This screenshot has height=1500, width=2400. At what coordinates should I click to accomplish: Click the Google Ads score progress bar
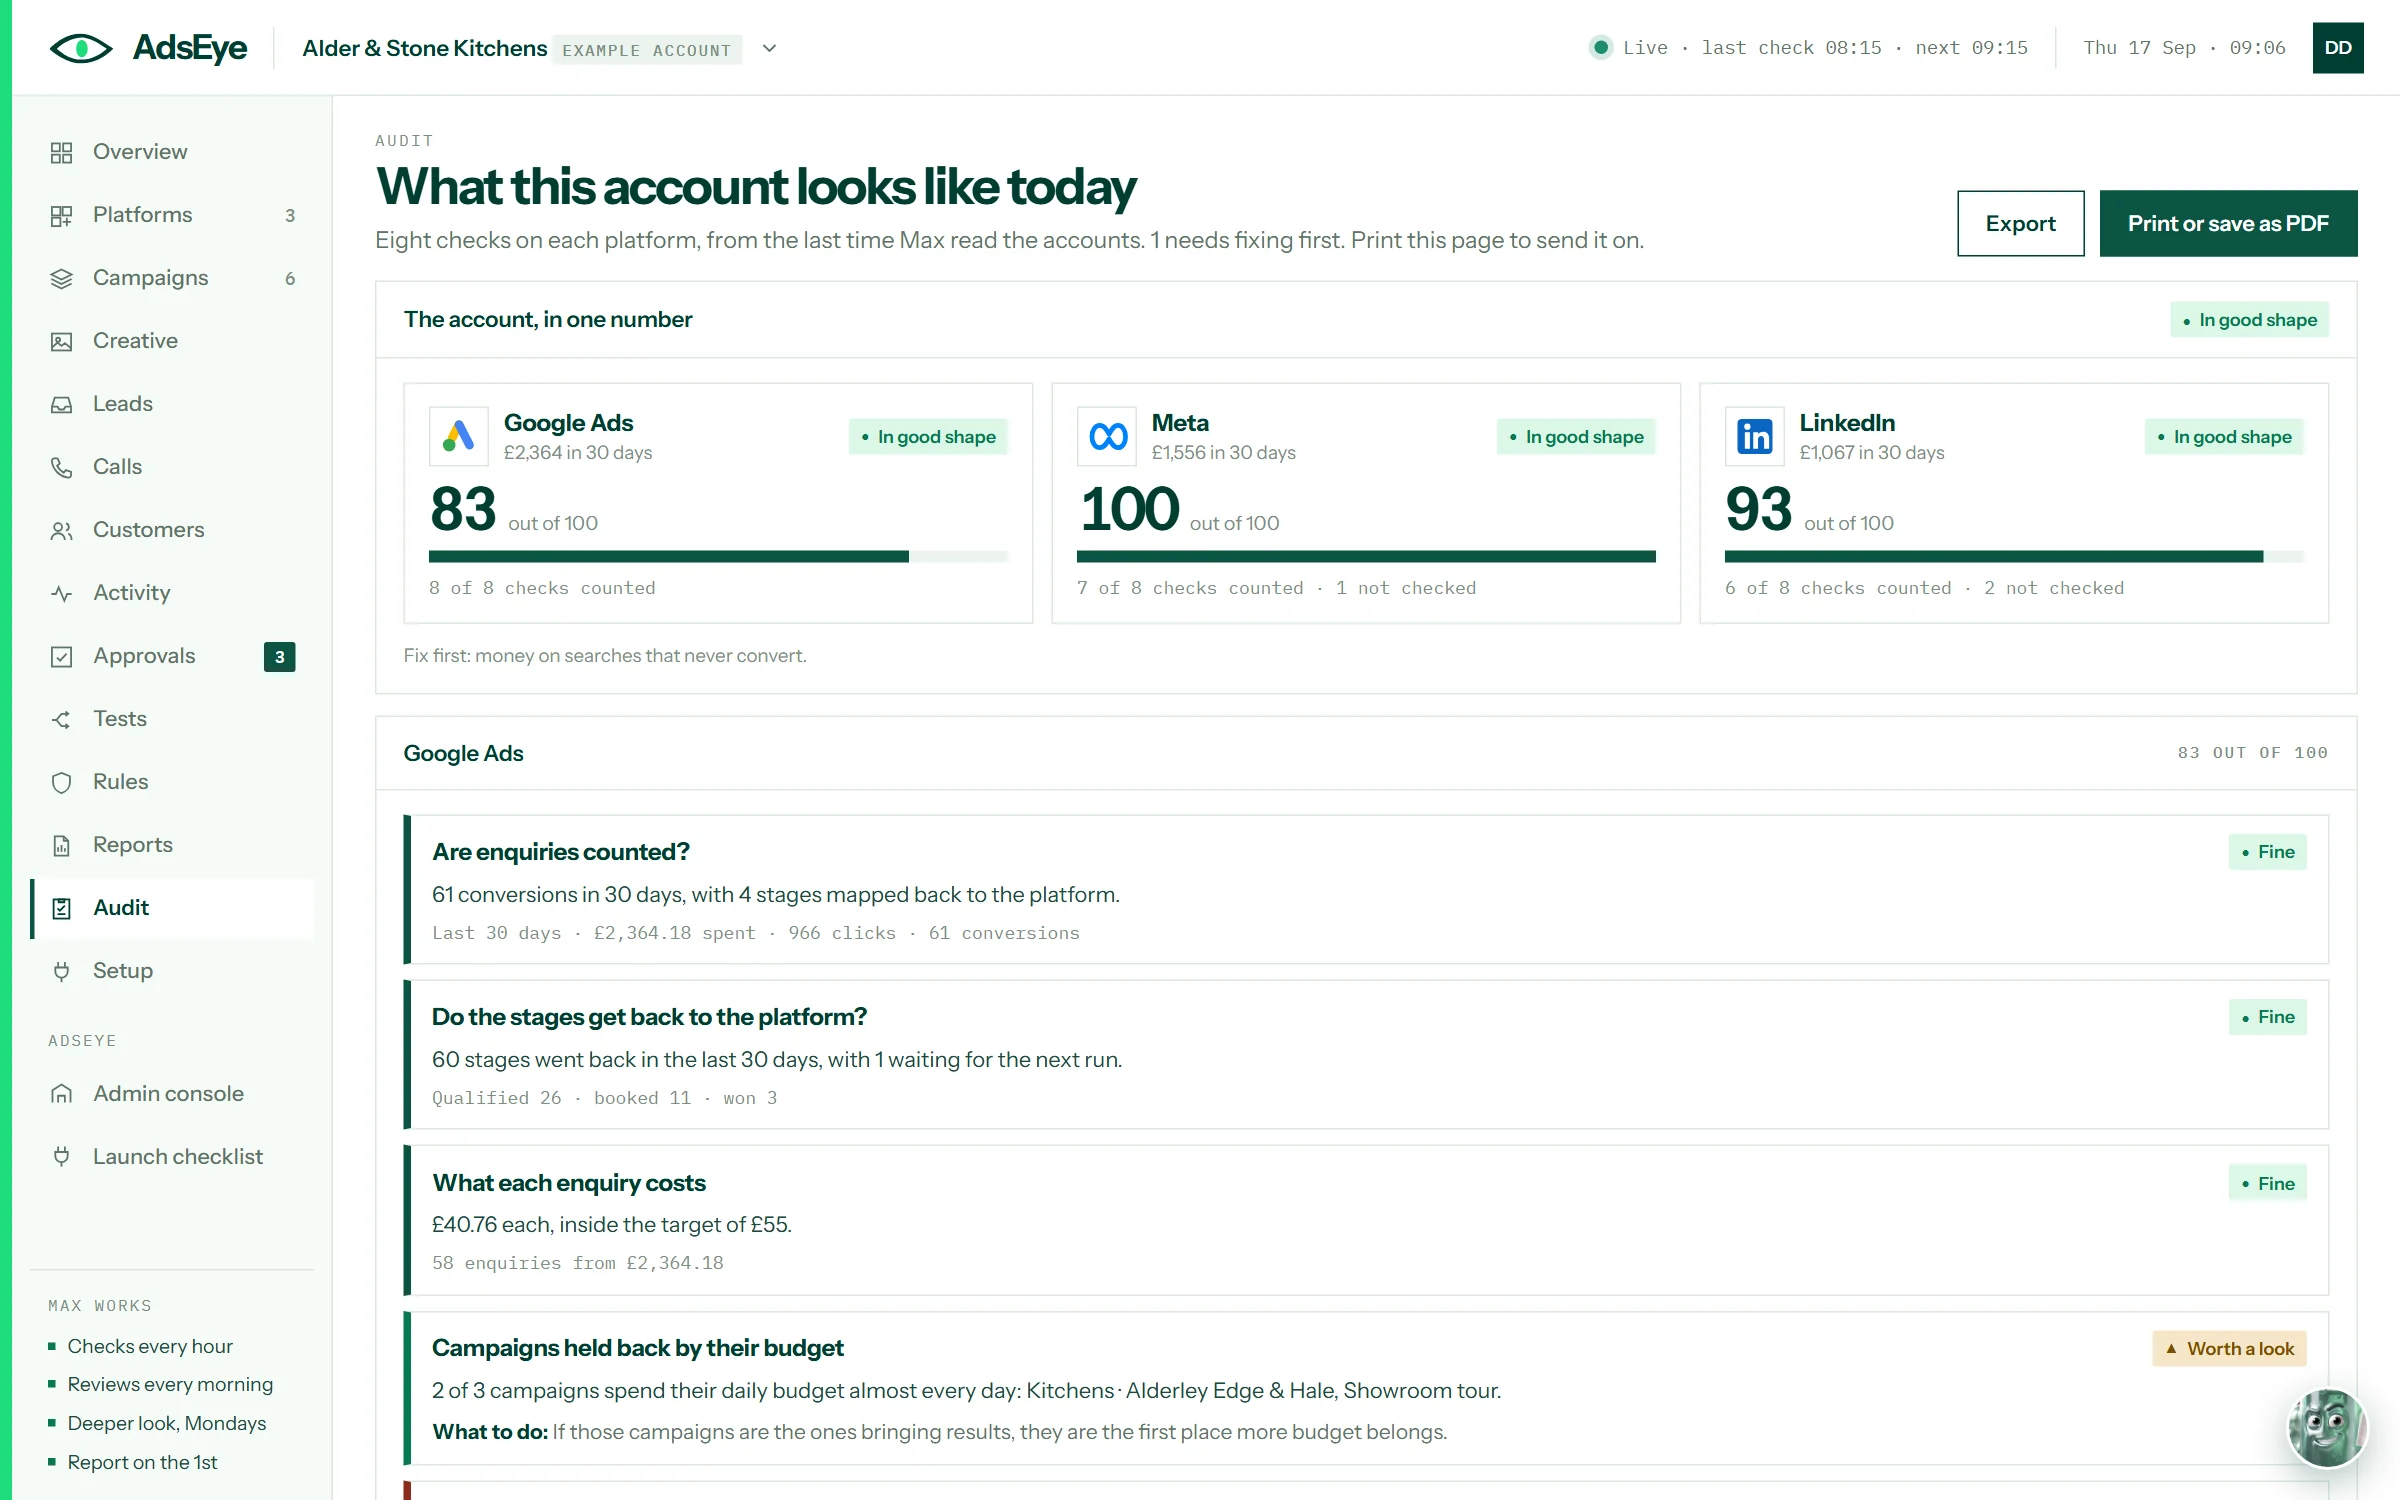click(718, 556)
